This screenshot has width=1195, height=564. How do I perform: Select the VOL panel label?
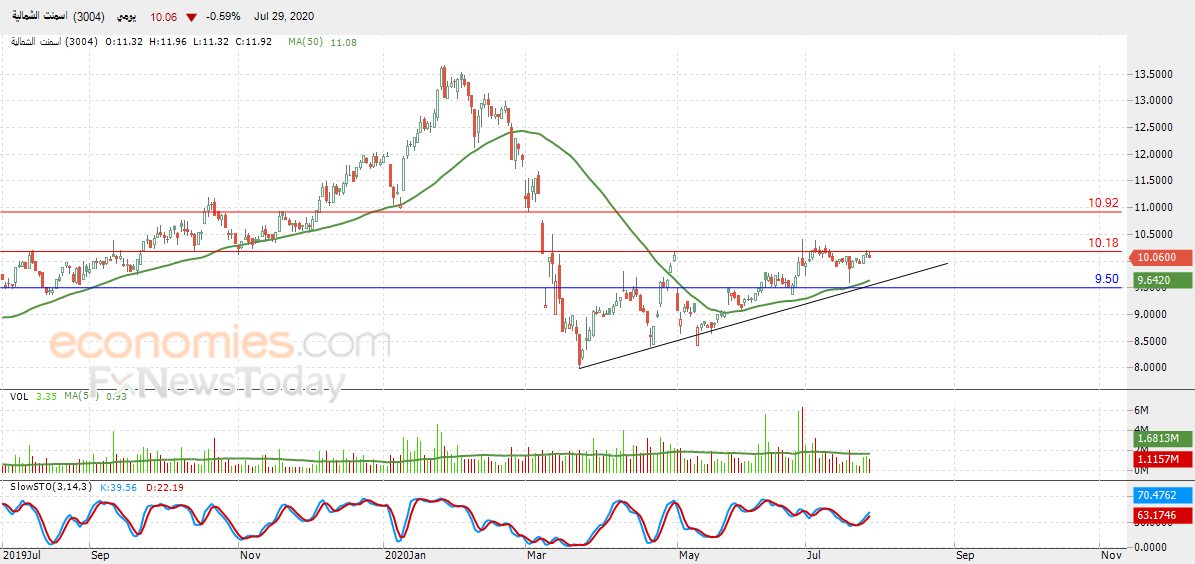[20, 397]
